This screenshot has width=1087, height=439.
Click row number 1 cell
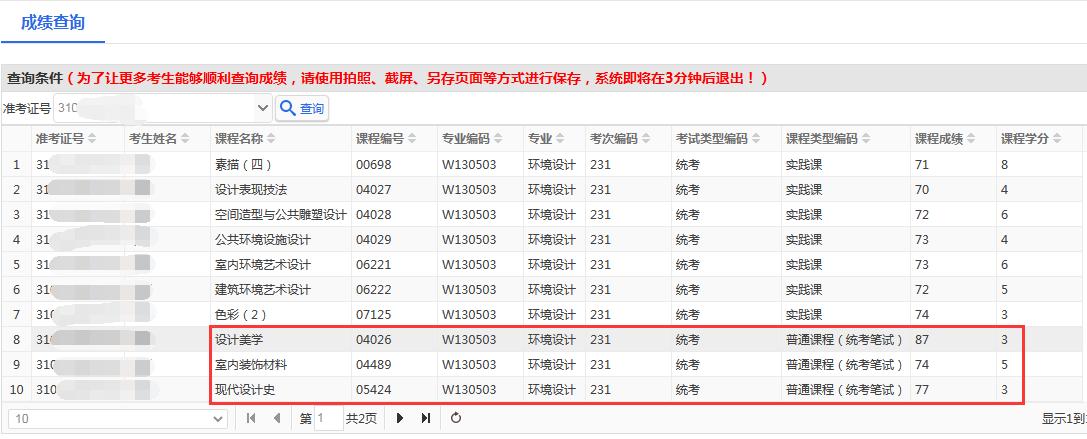pyautogui.click(x=17, y=165)
